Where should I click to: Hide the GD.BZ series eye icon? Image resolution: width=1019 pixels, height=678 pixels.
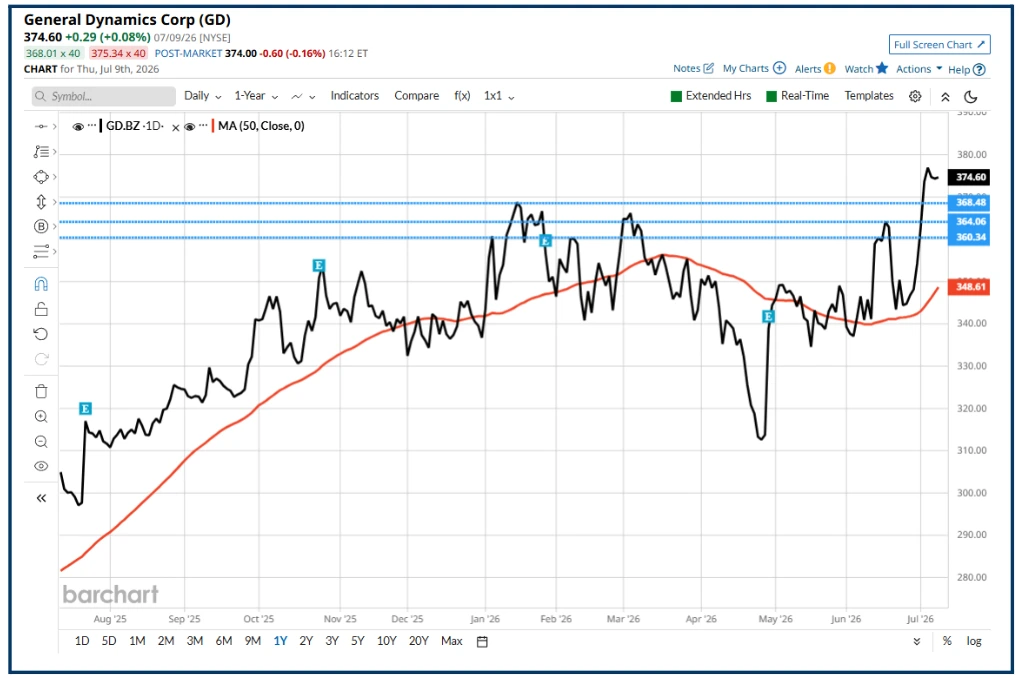[x=78, y=127]
